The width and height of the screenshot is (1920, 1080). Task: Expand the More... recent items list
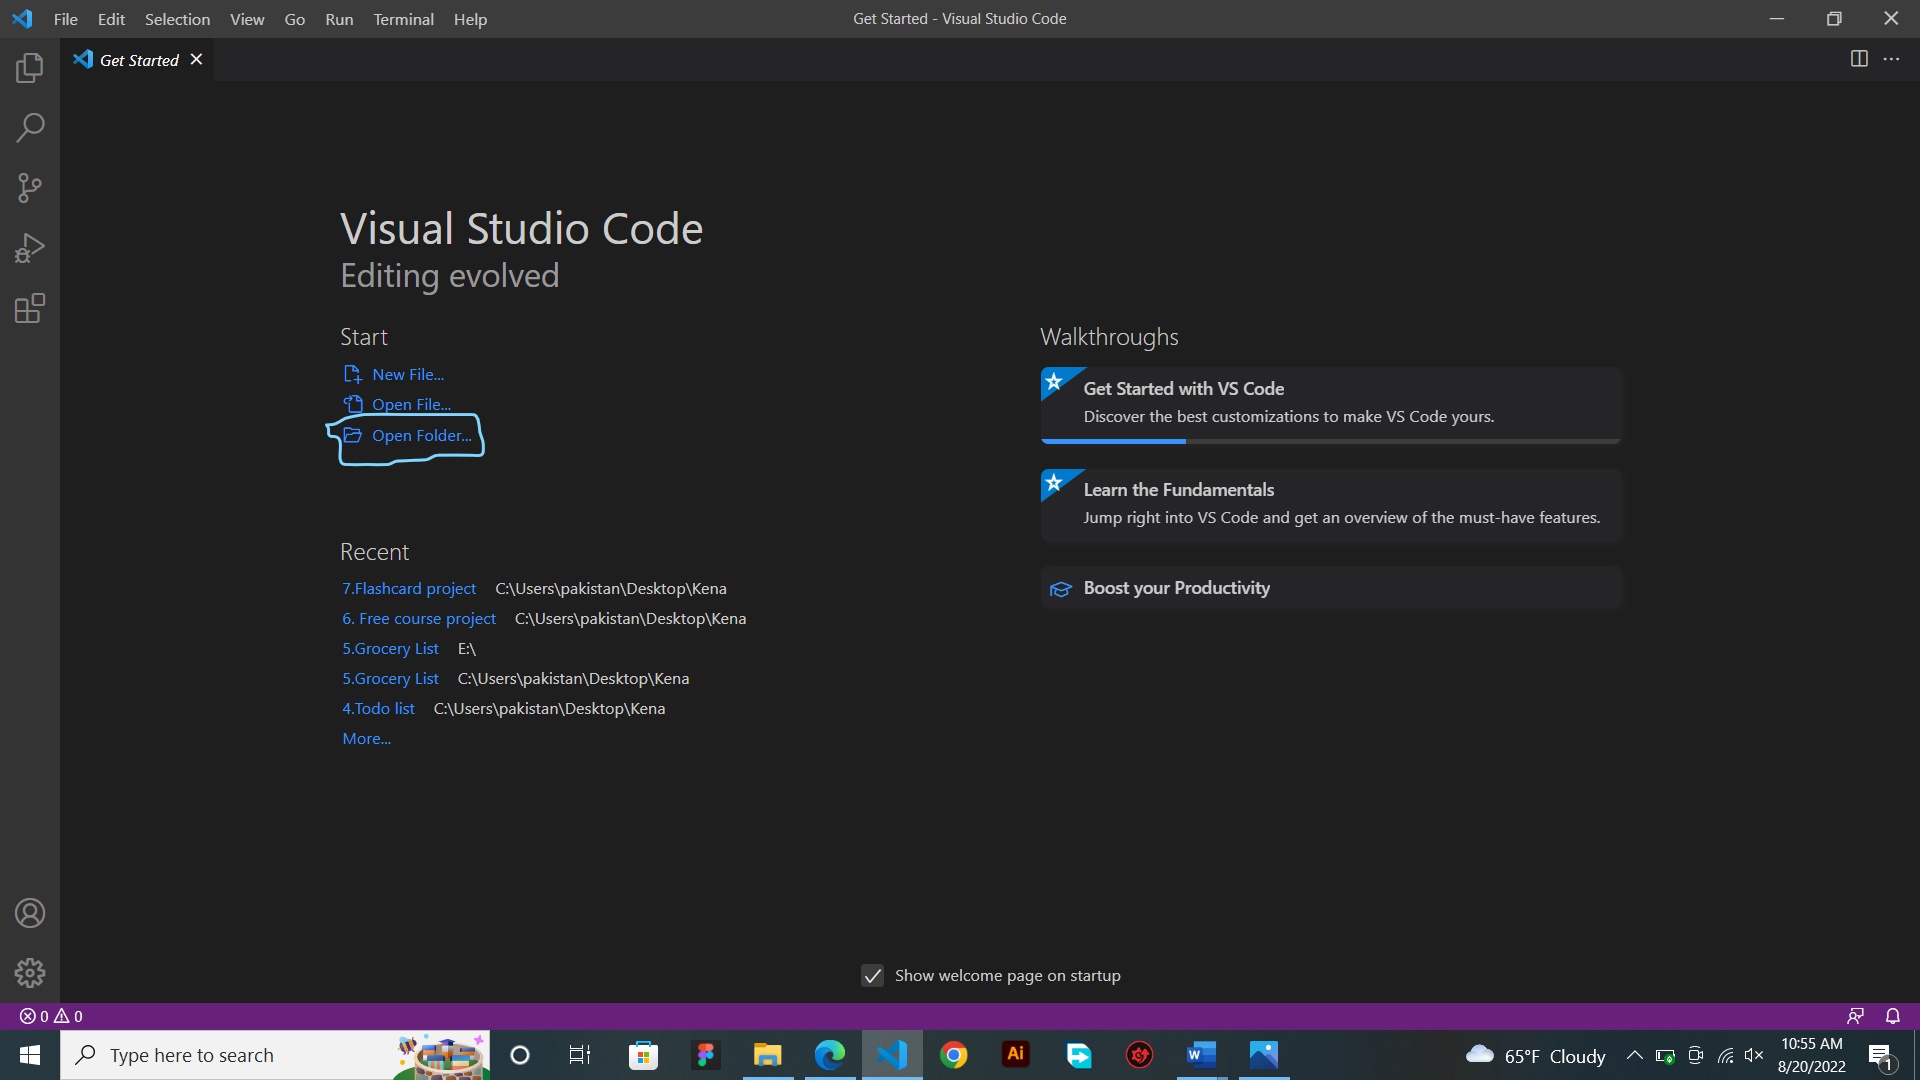coord(366,739)
